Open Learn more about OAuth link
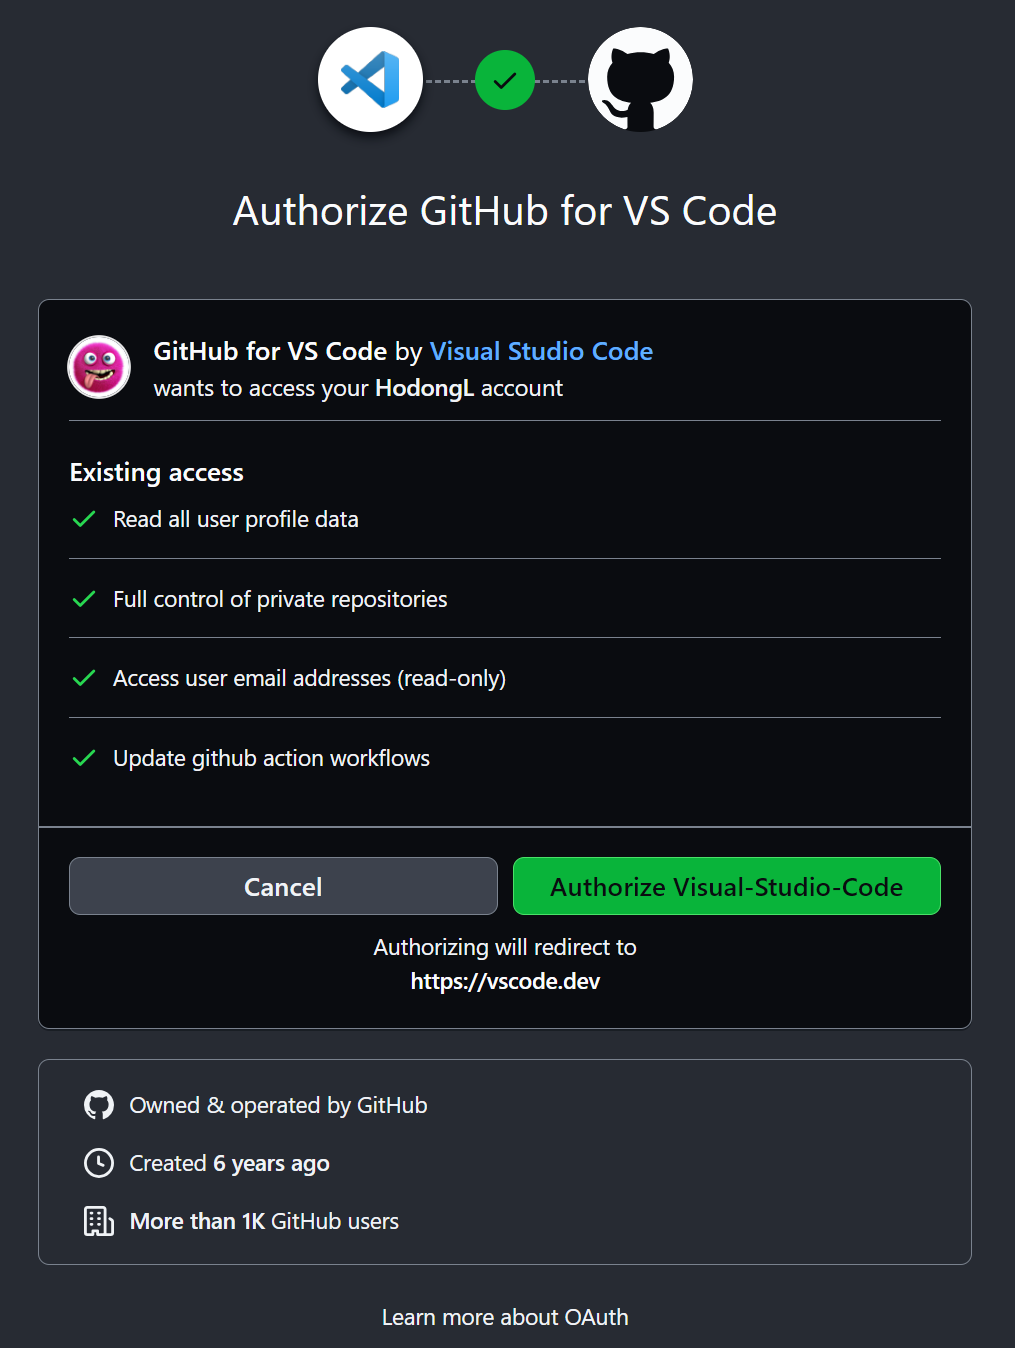Viewport: 1015px width, 1348px height. [505, 1317]
